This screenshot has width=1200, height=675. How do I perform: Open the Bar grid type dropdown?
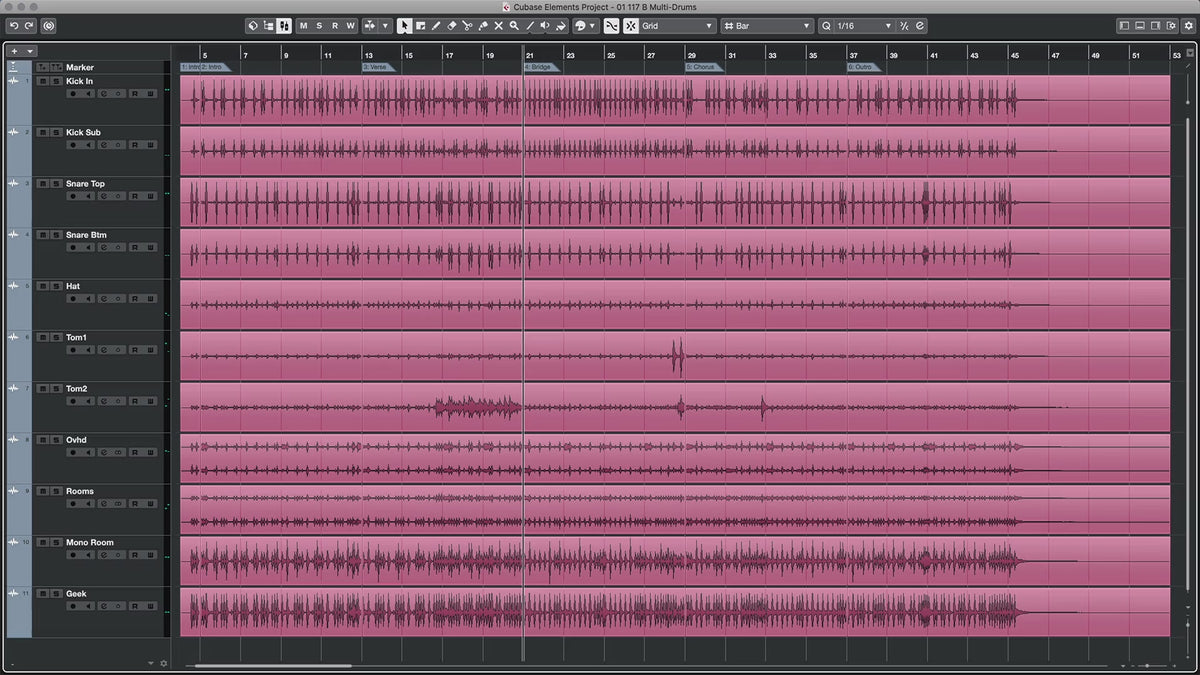[x=767, y=26]
